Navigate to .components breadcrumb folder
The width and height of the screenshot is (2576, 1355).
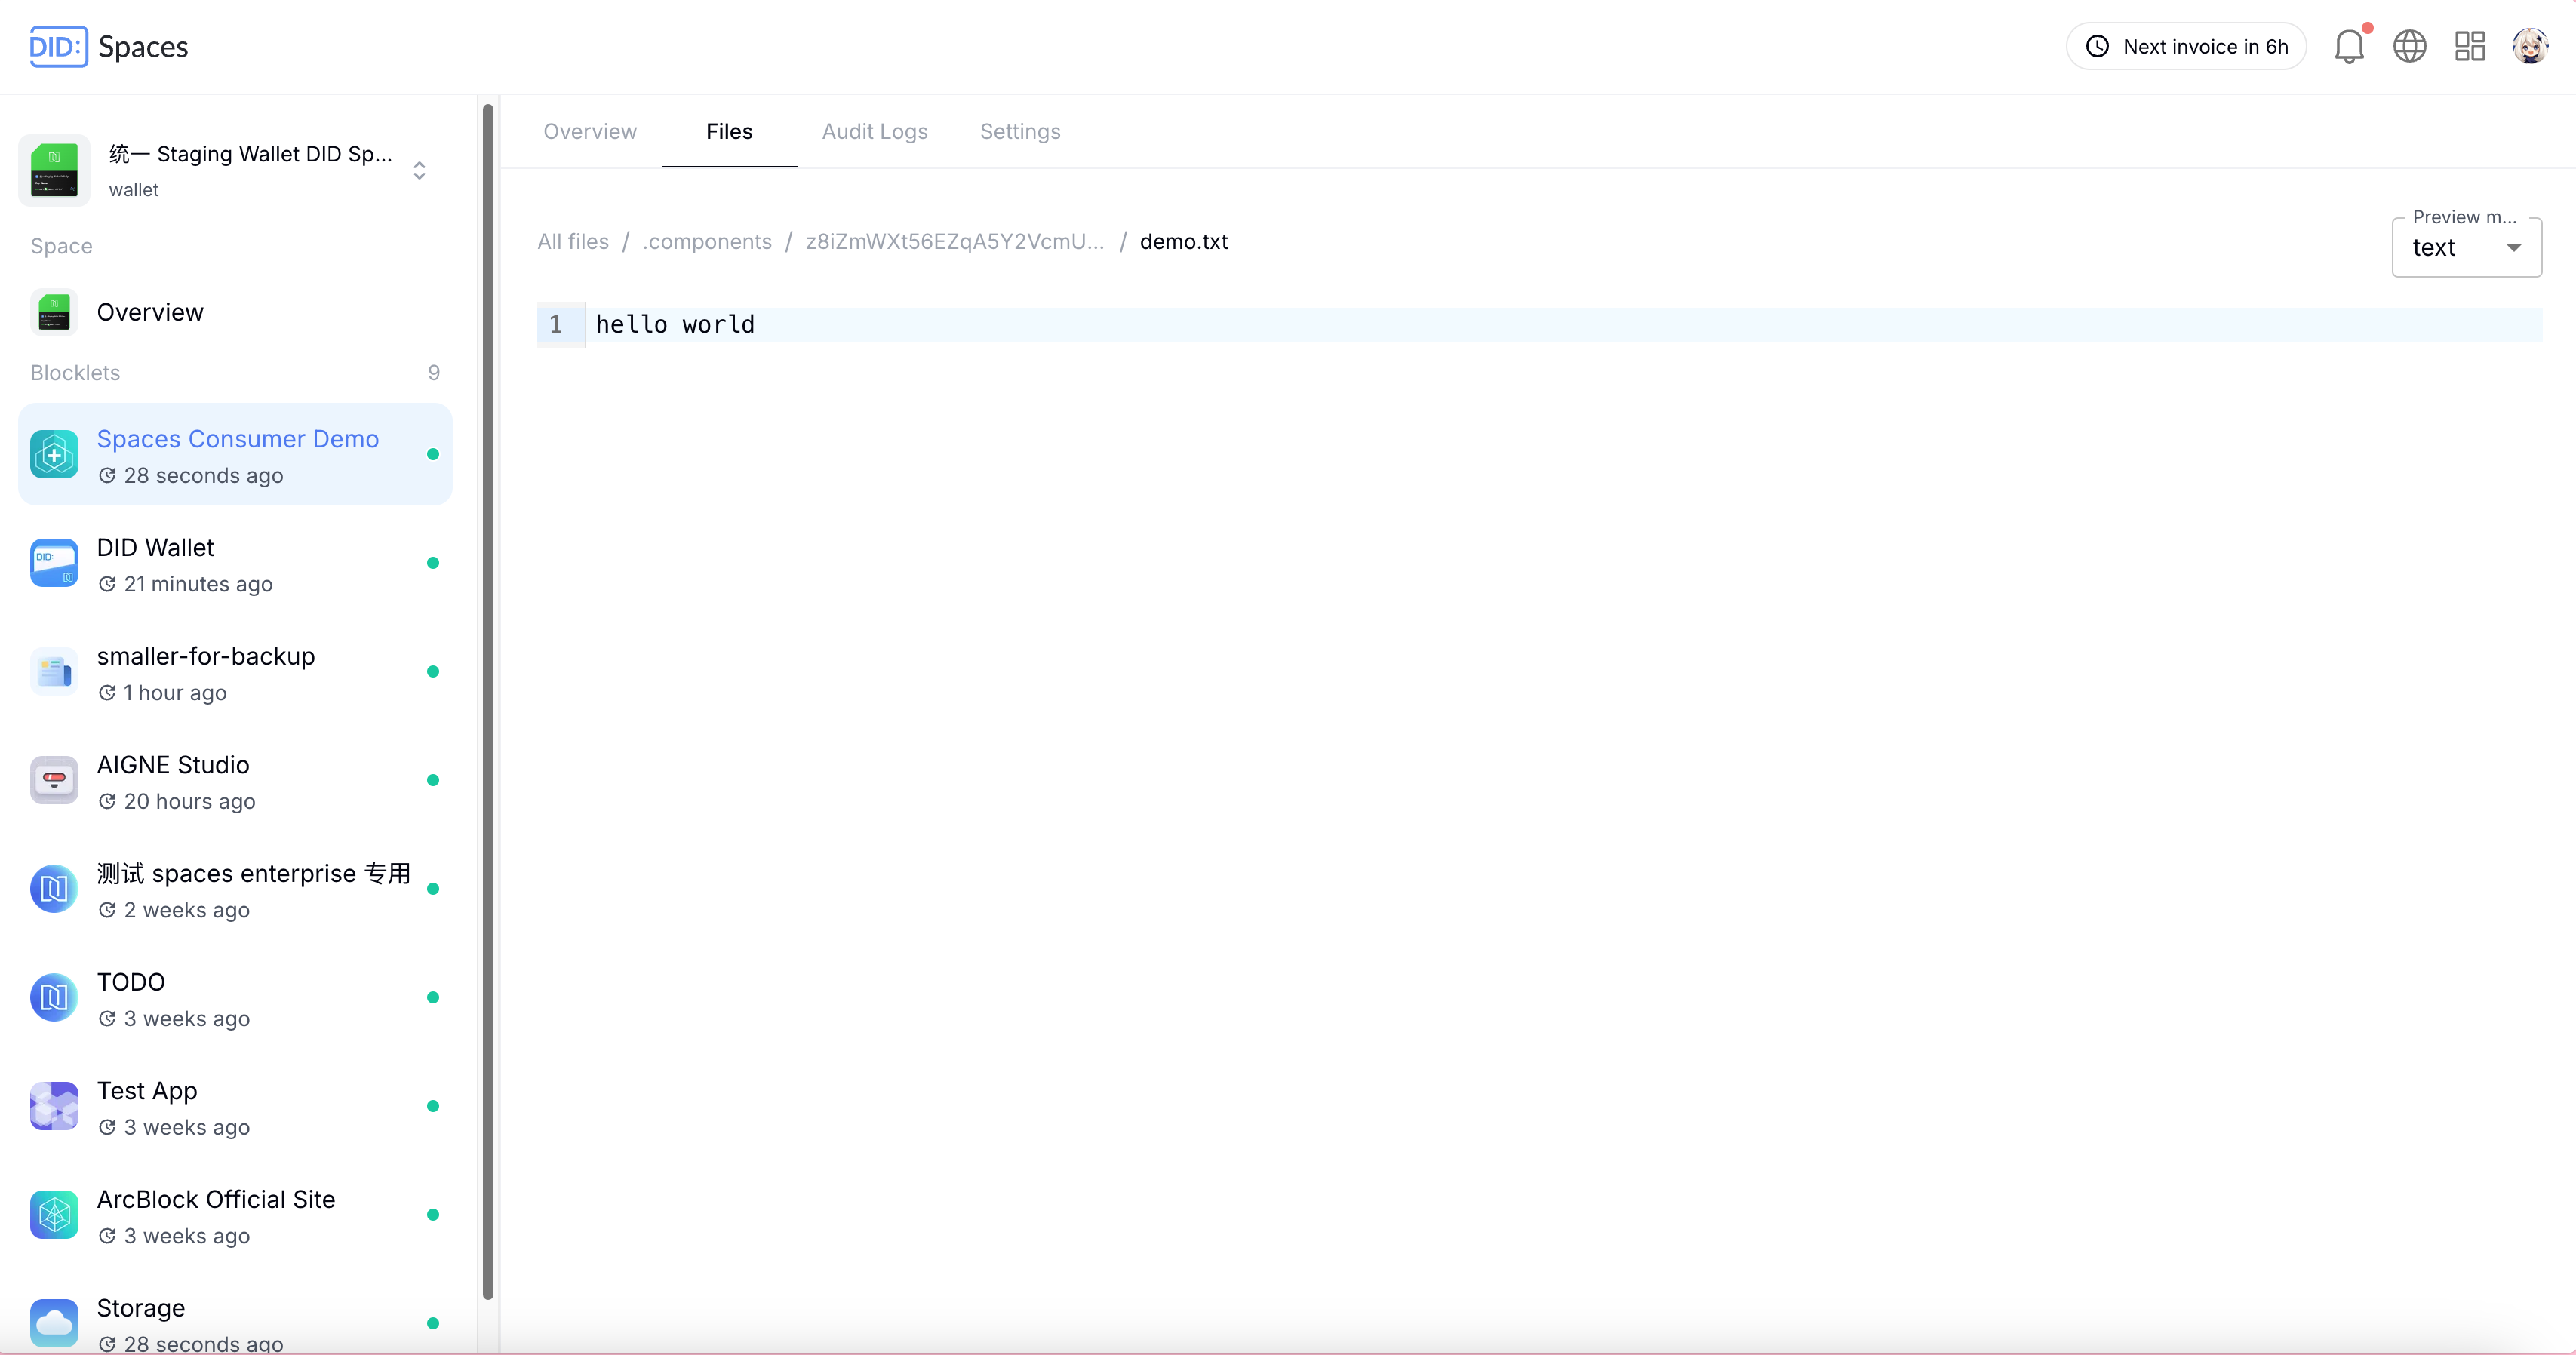[707, 242]
